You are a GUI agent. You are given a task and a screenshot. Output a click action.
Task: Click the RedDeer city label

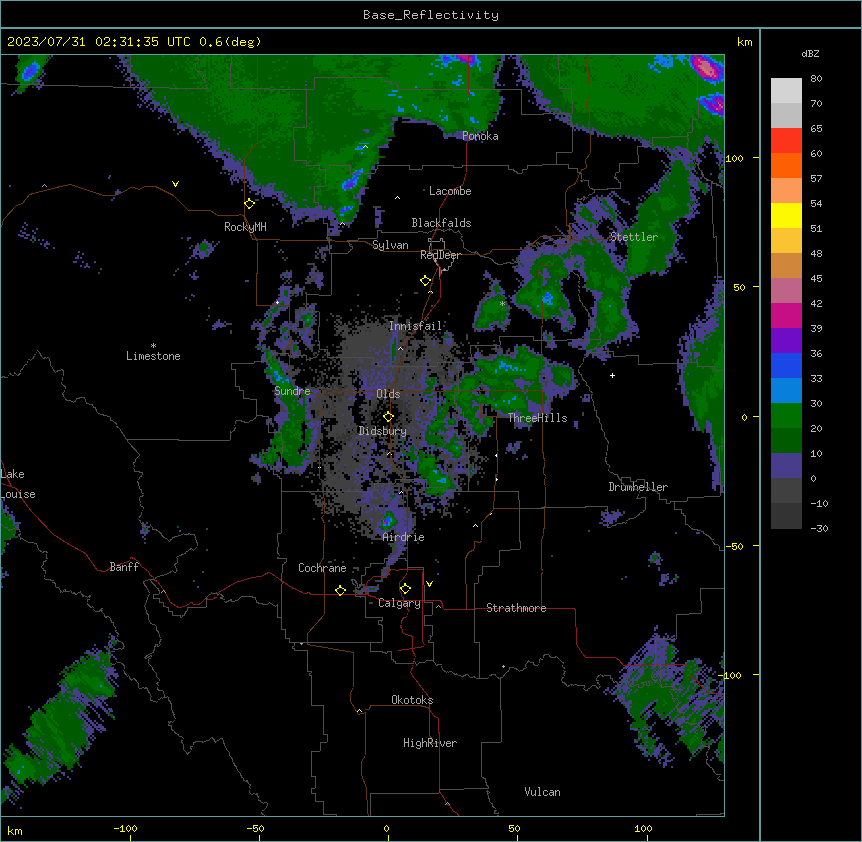click(x=440, y=255)
